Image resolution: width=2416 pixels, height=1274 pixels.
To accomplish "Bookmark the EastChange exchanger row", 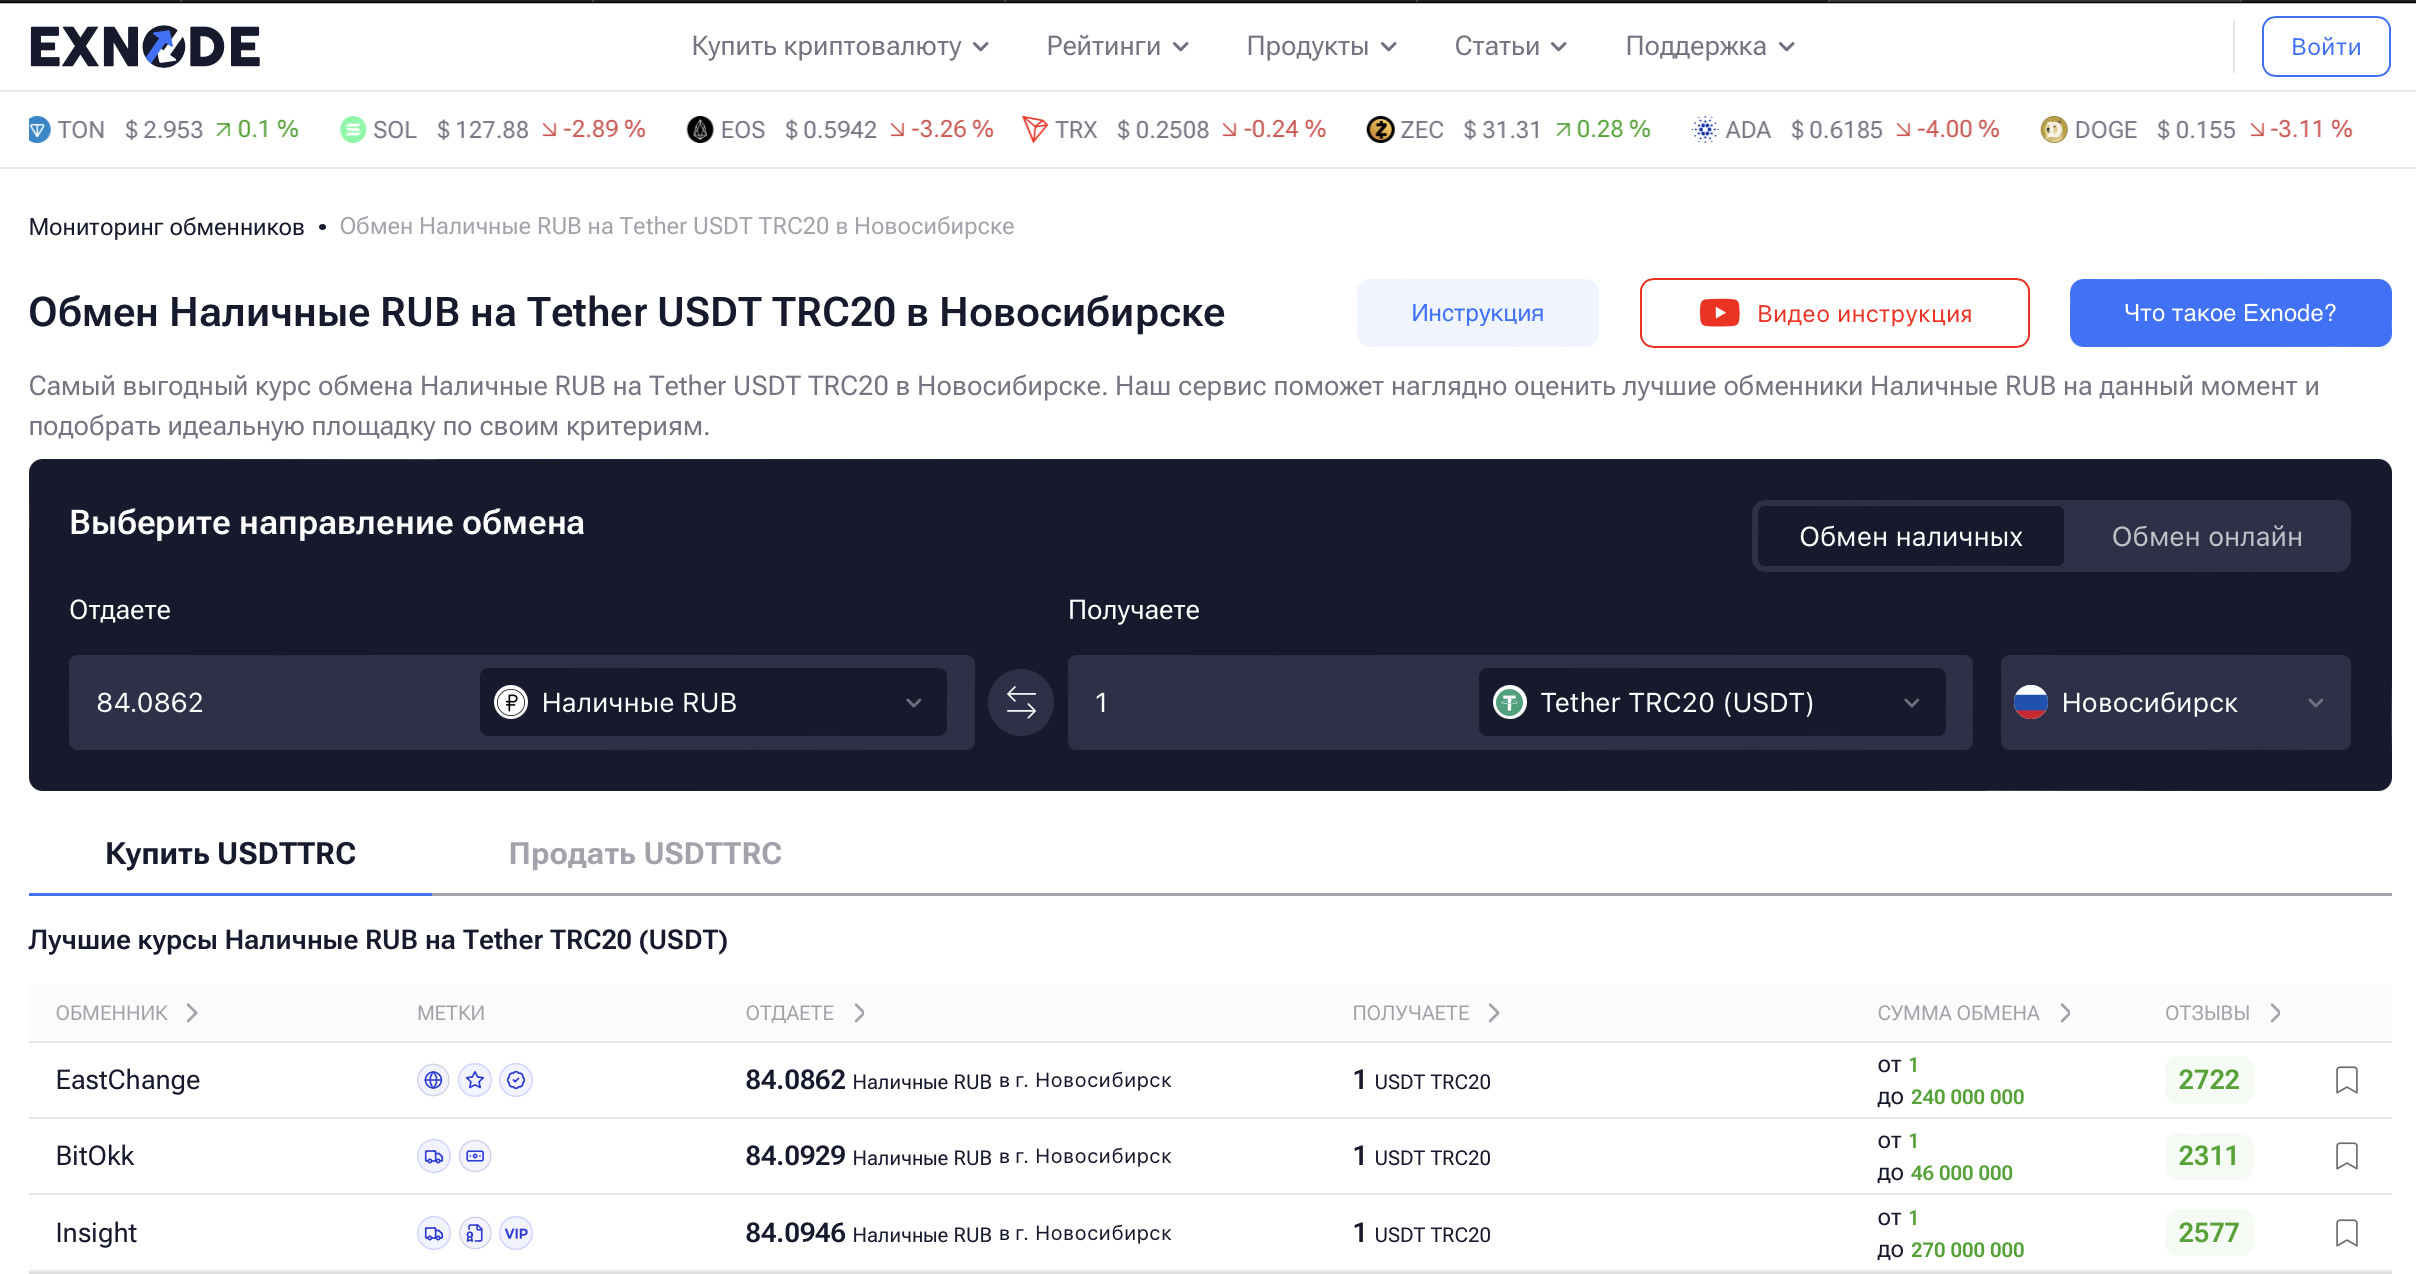I will click(x=2346, y=1080).
